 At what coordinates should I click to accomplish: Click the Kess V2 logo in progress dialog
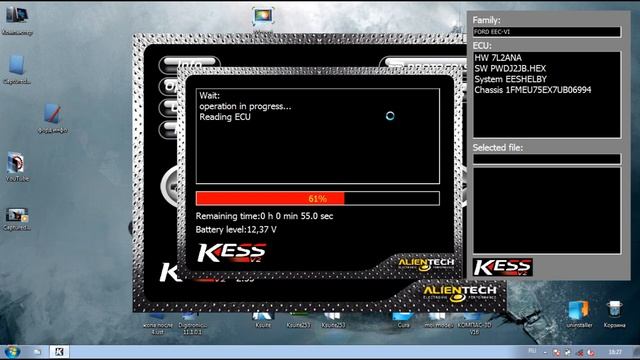[x=231, y=253]
